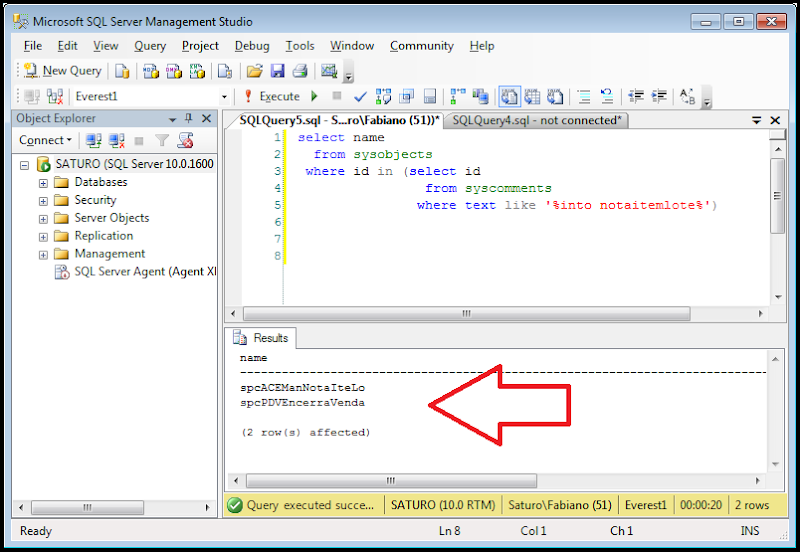The width and height of the screenshot is (800, 552).
Task: Click the Execute query button
Action: [271, 97]
